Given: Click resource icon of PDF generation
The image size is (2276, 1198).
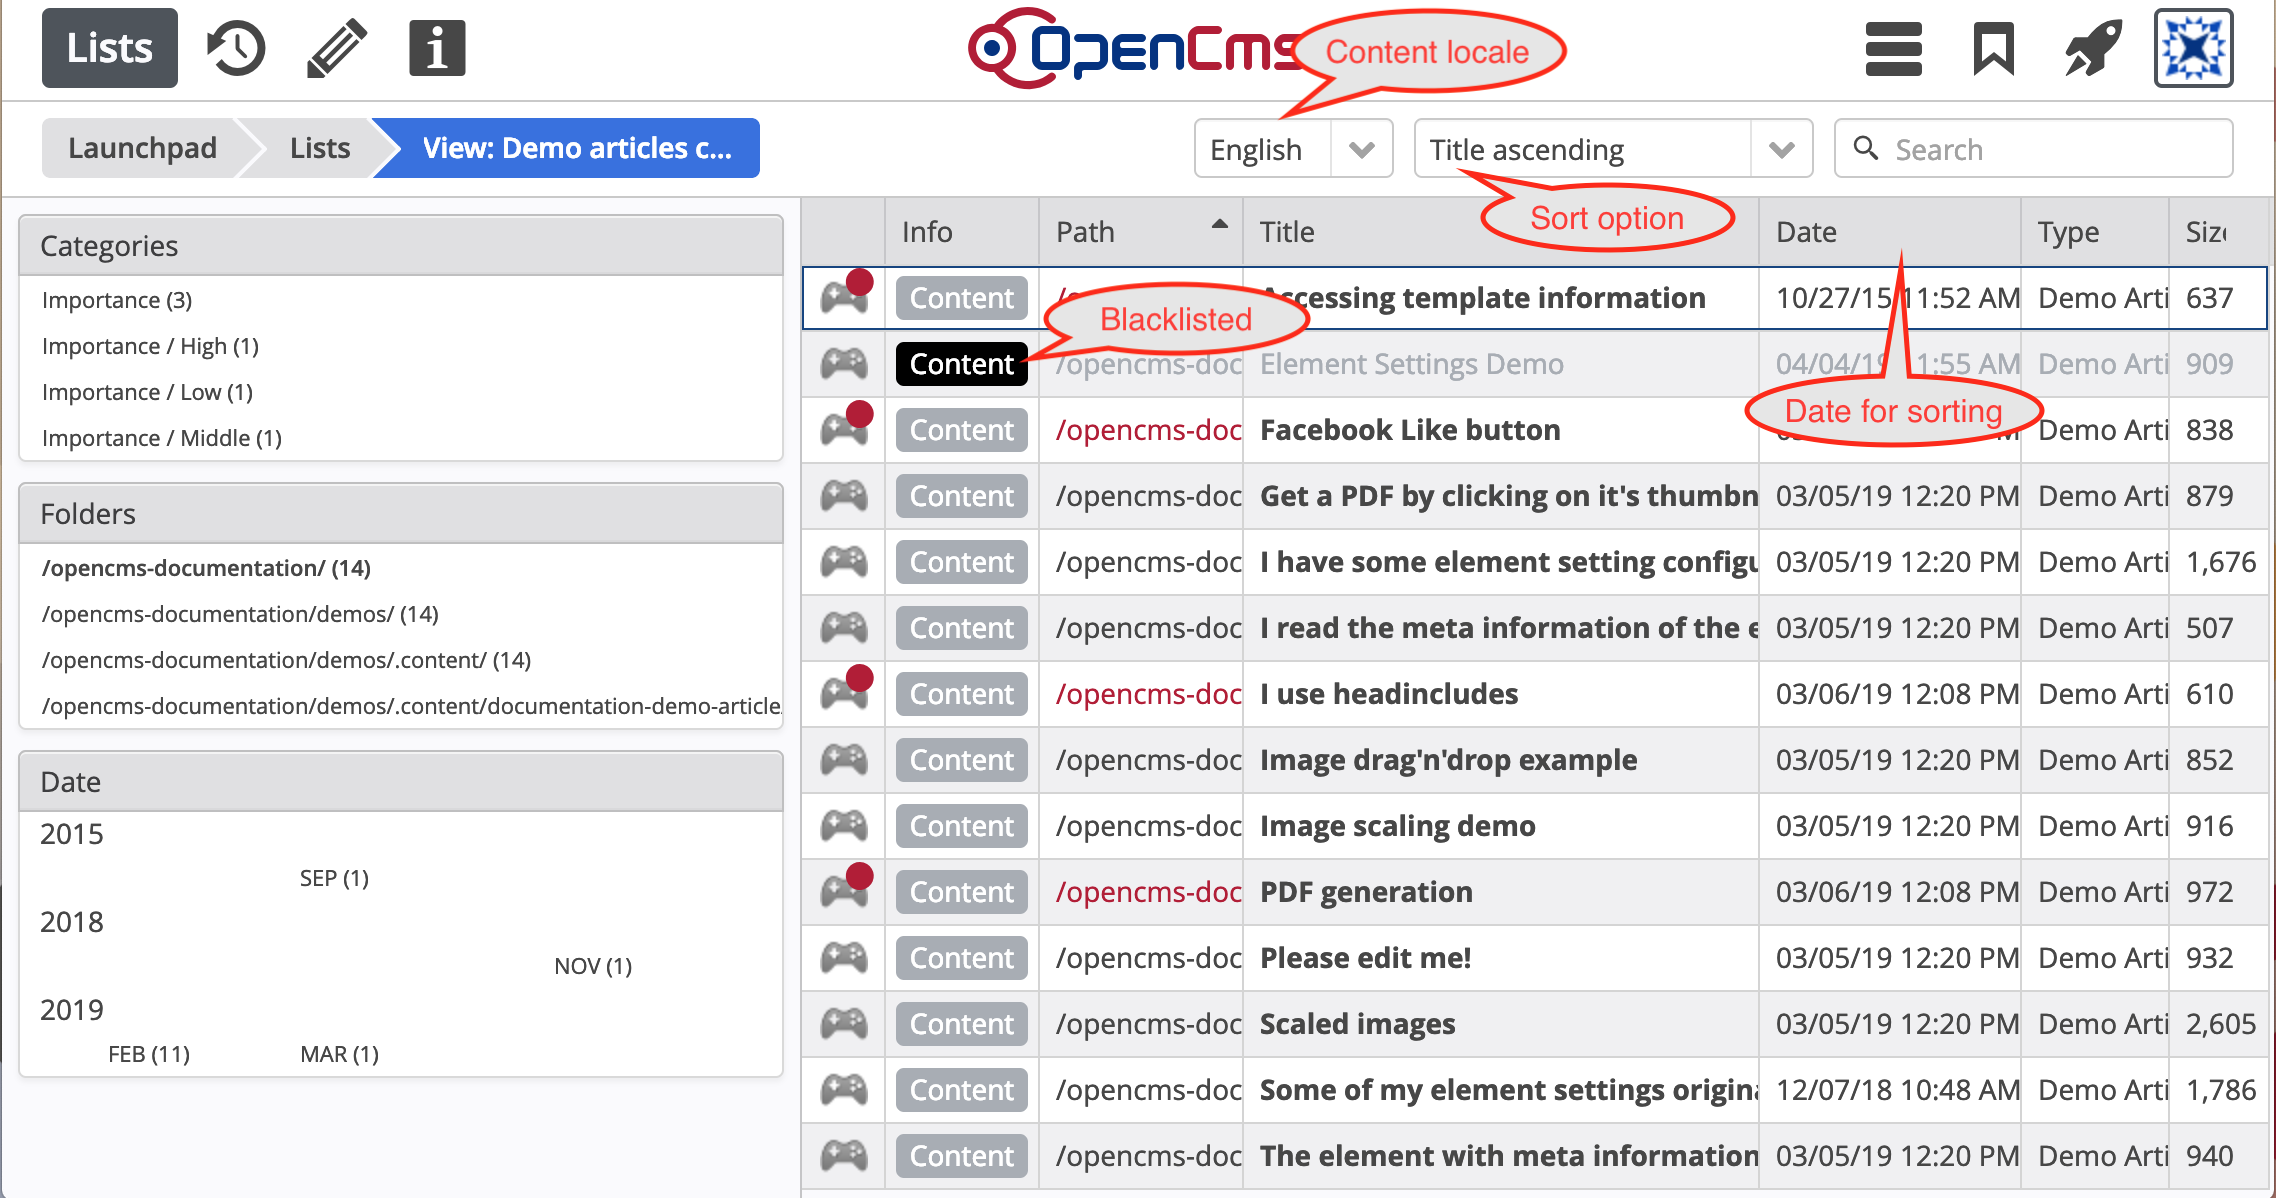Looking at the screenshot, I should click(x=844, y=891).
